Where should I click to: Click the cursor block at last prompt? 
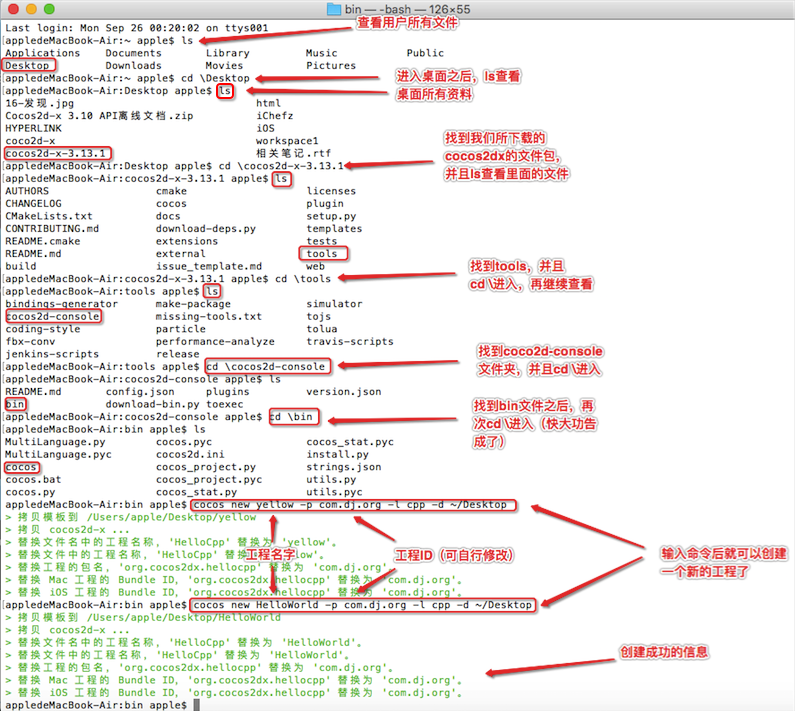197,705
